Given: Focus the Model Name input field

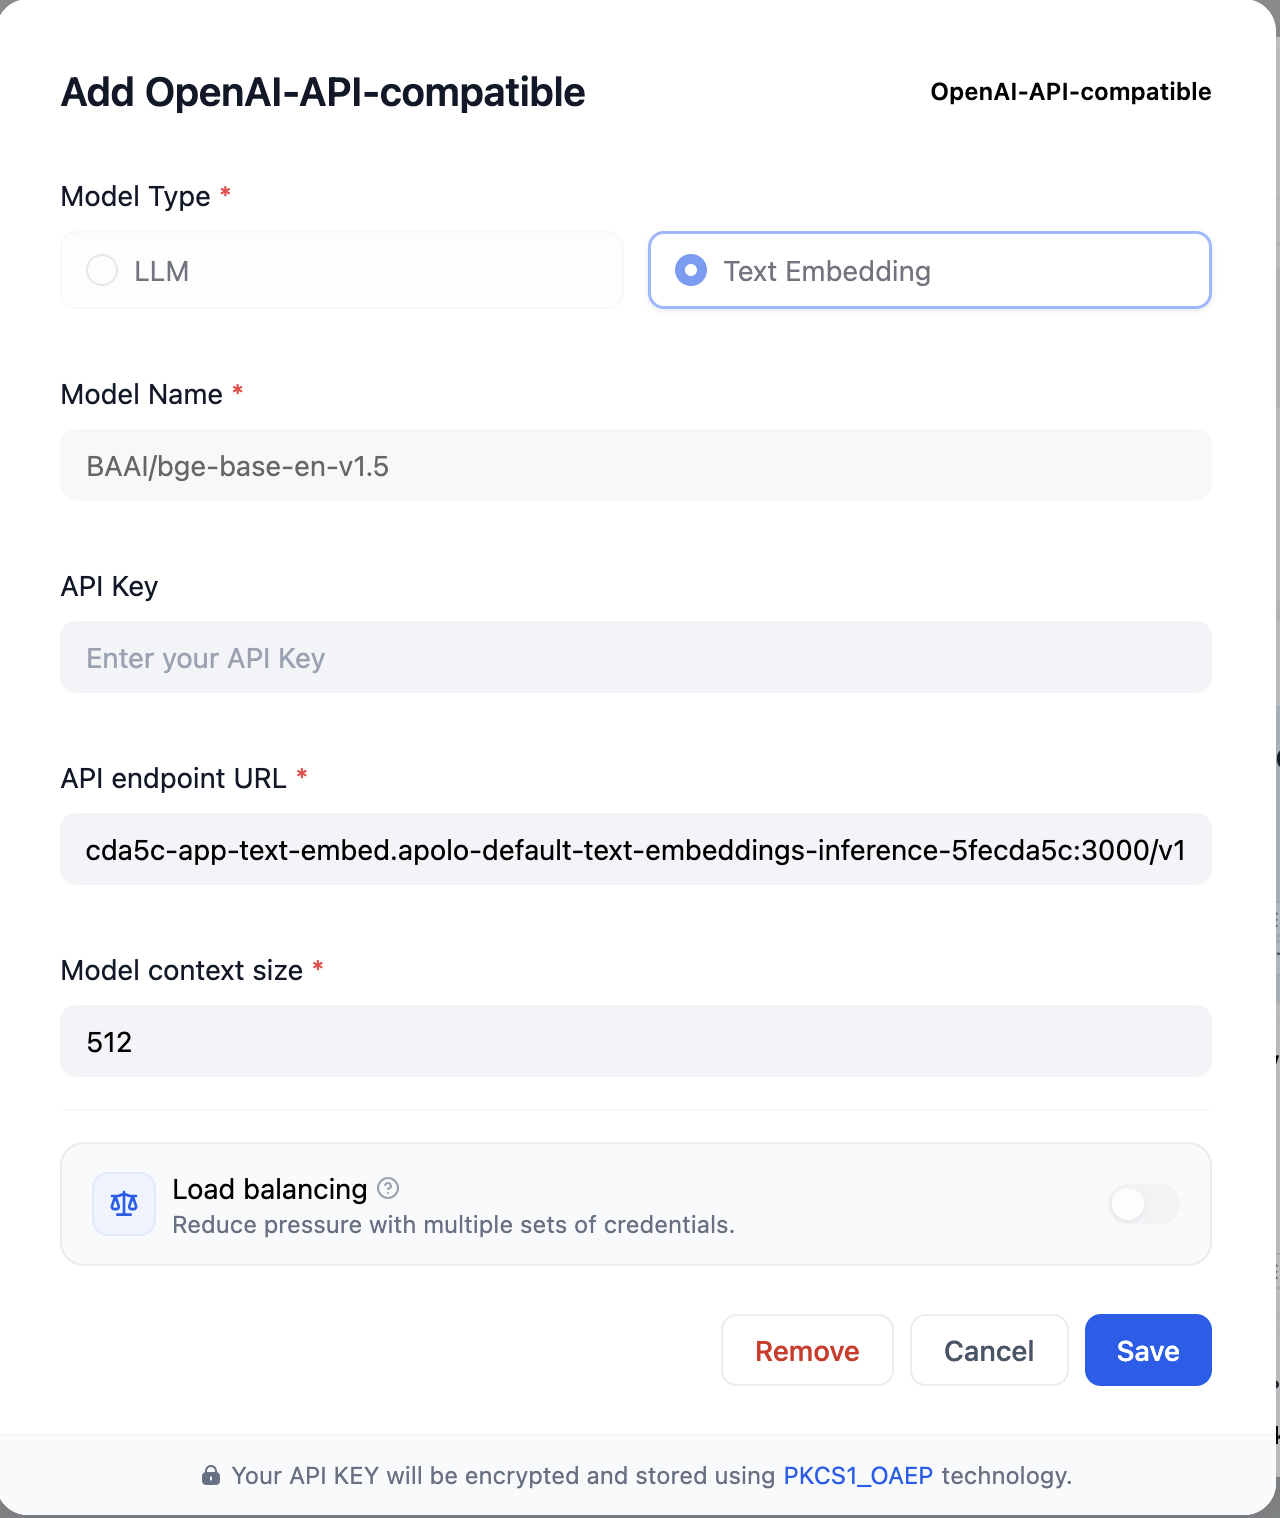Looking at the screenshot, I should [636, 466].
